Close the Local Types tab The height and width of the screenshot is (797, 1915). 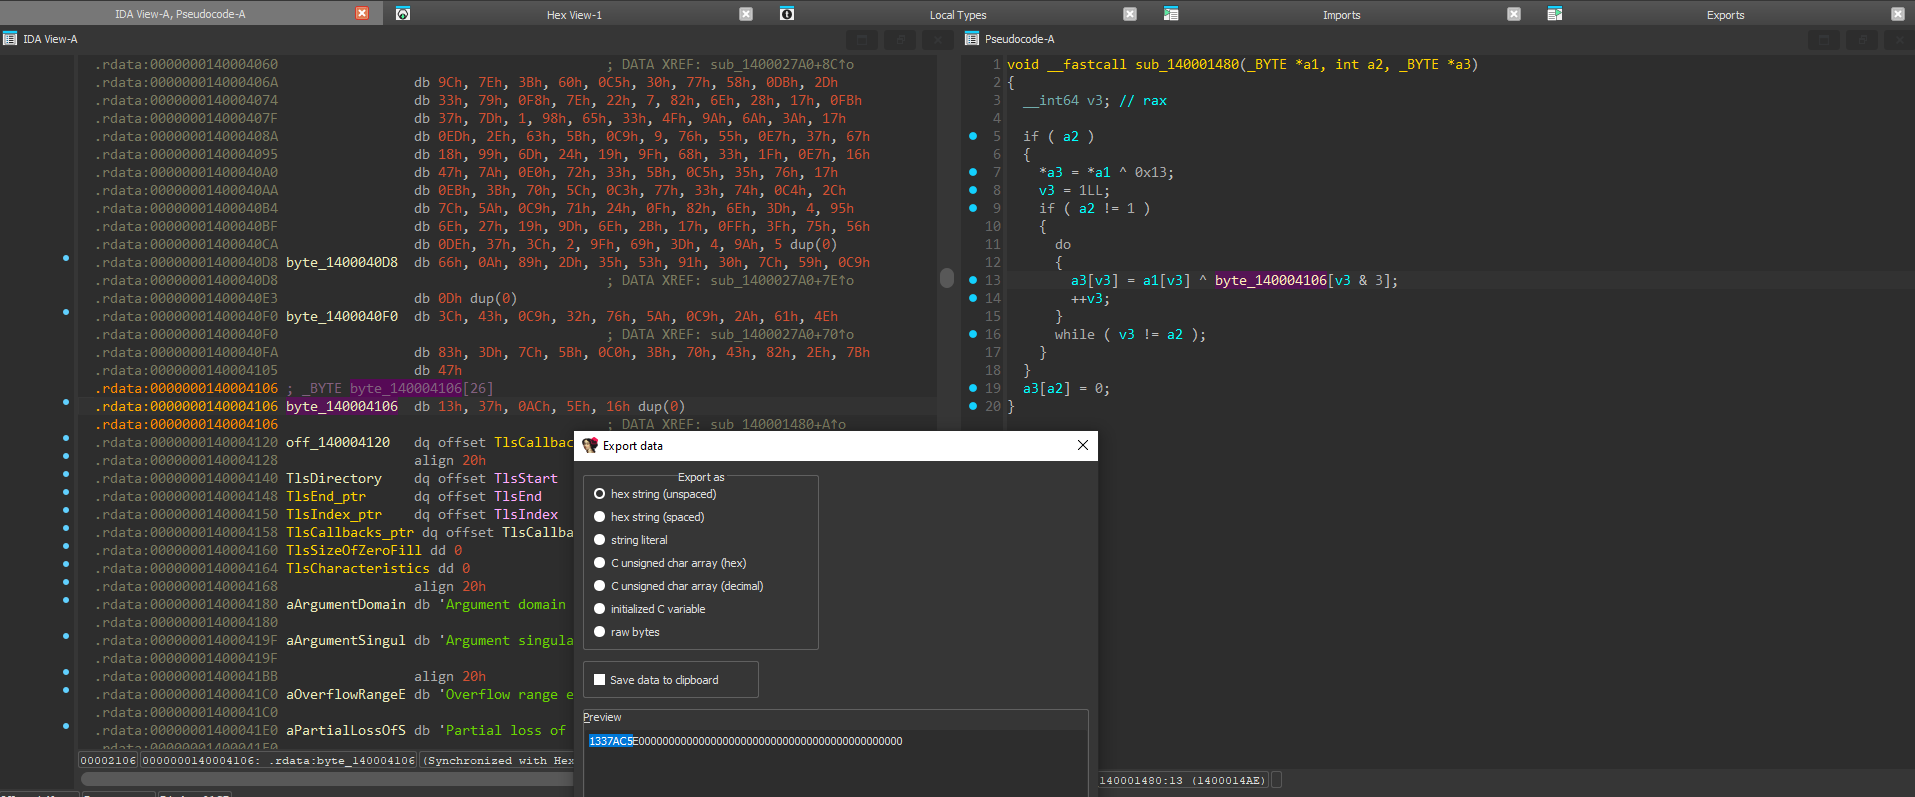click(x=1130, y=14)
